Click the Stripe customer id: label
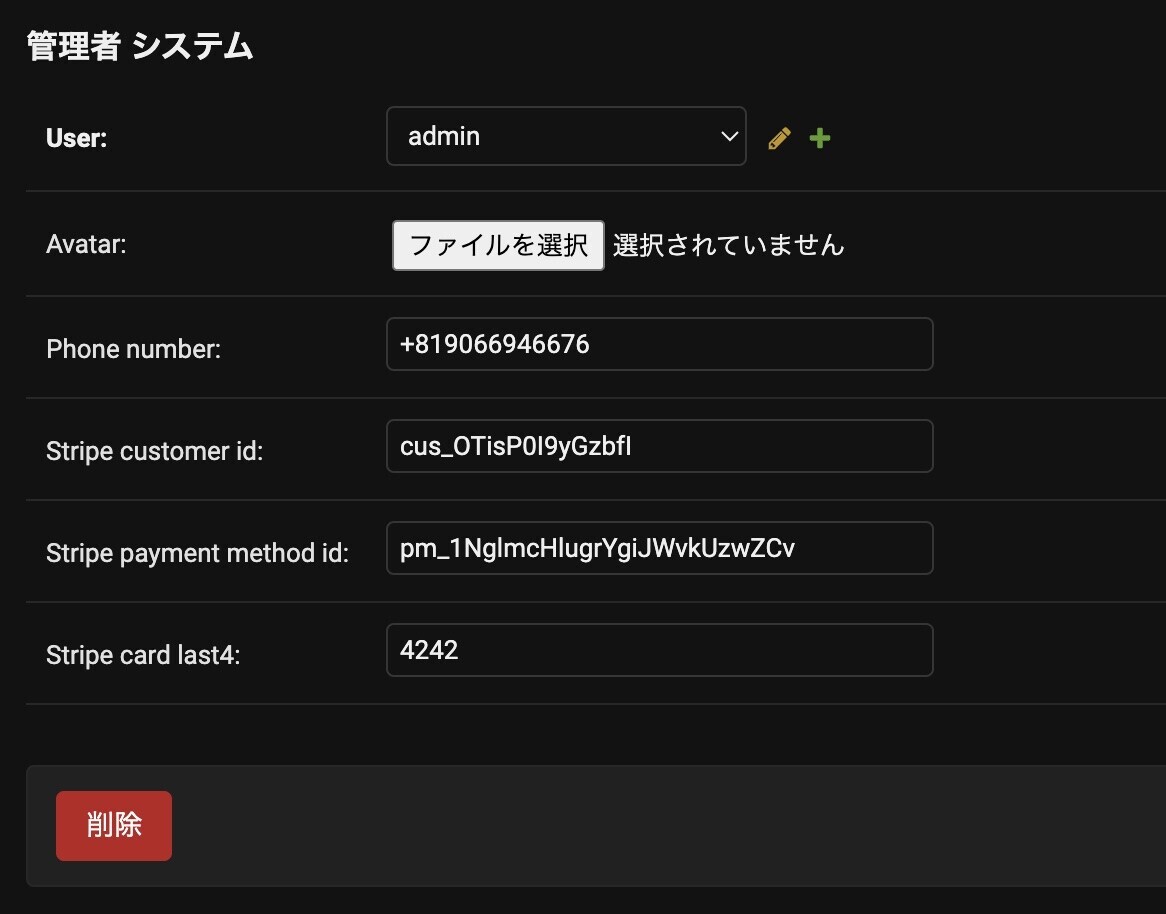 coord(155,451)
